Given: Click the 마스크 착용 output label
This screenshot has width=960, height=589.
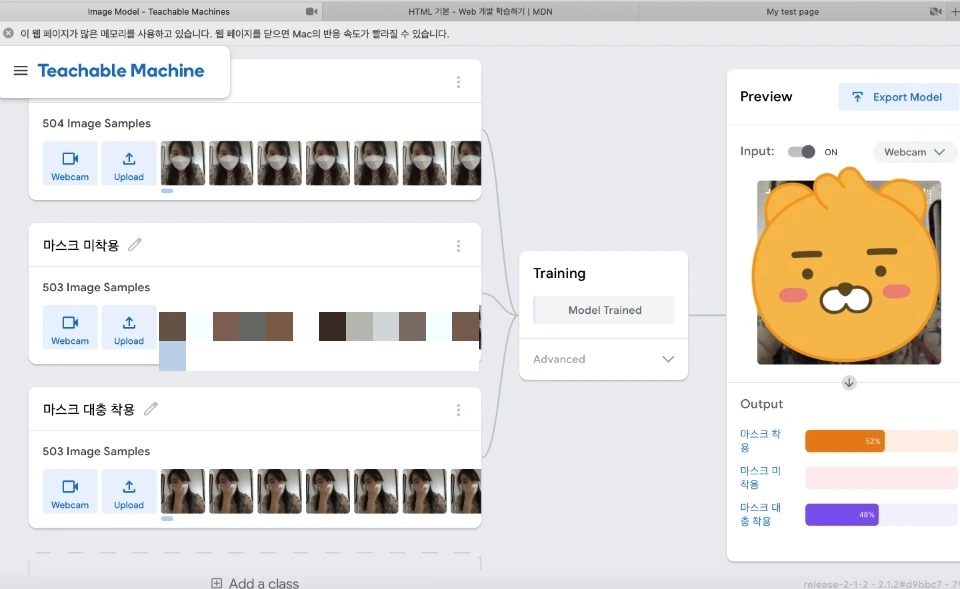Looking at the screenshot, I should click(760, 441).
